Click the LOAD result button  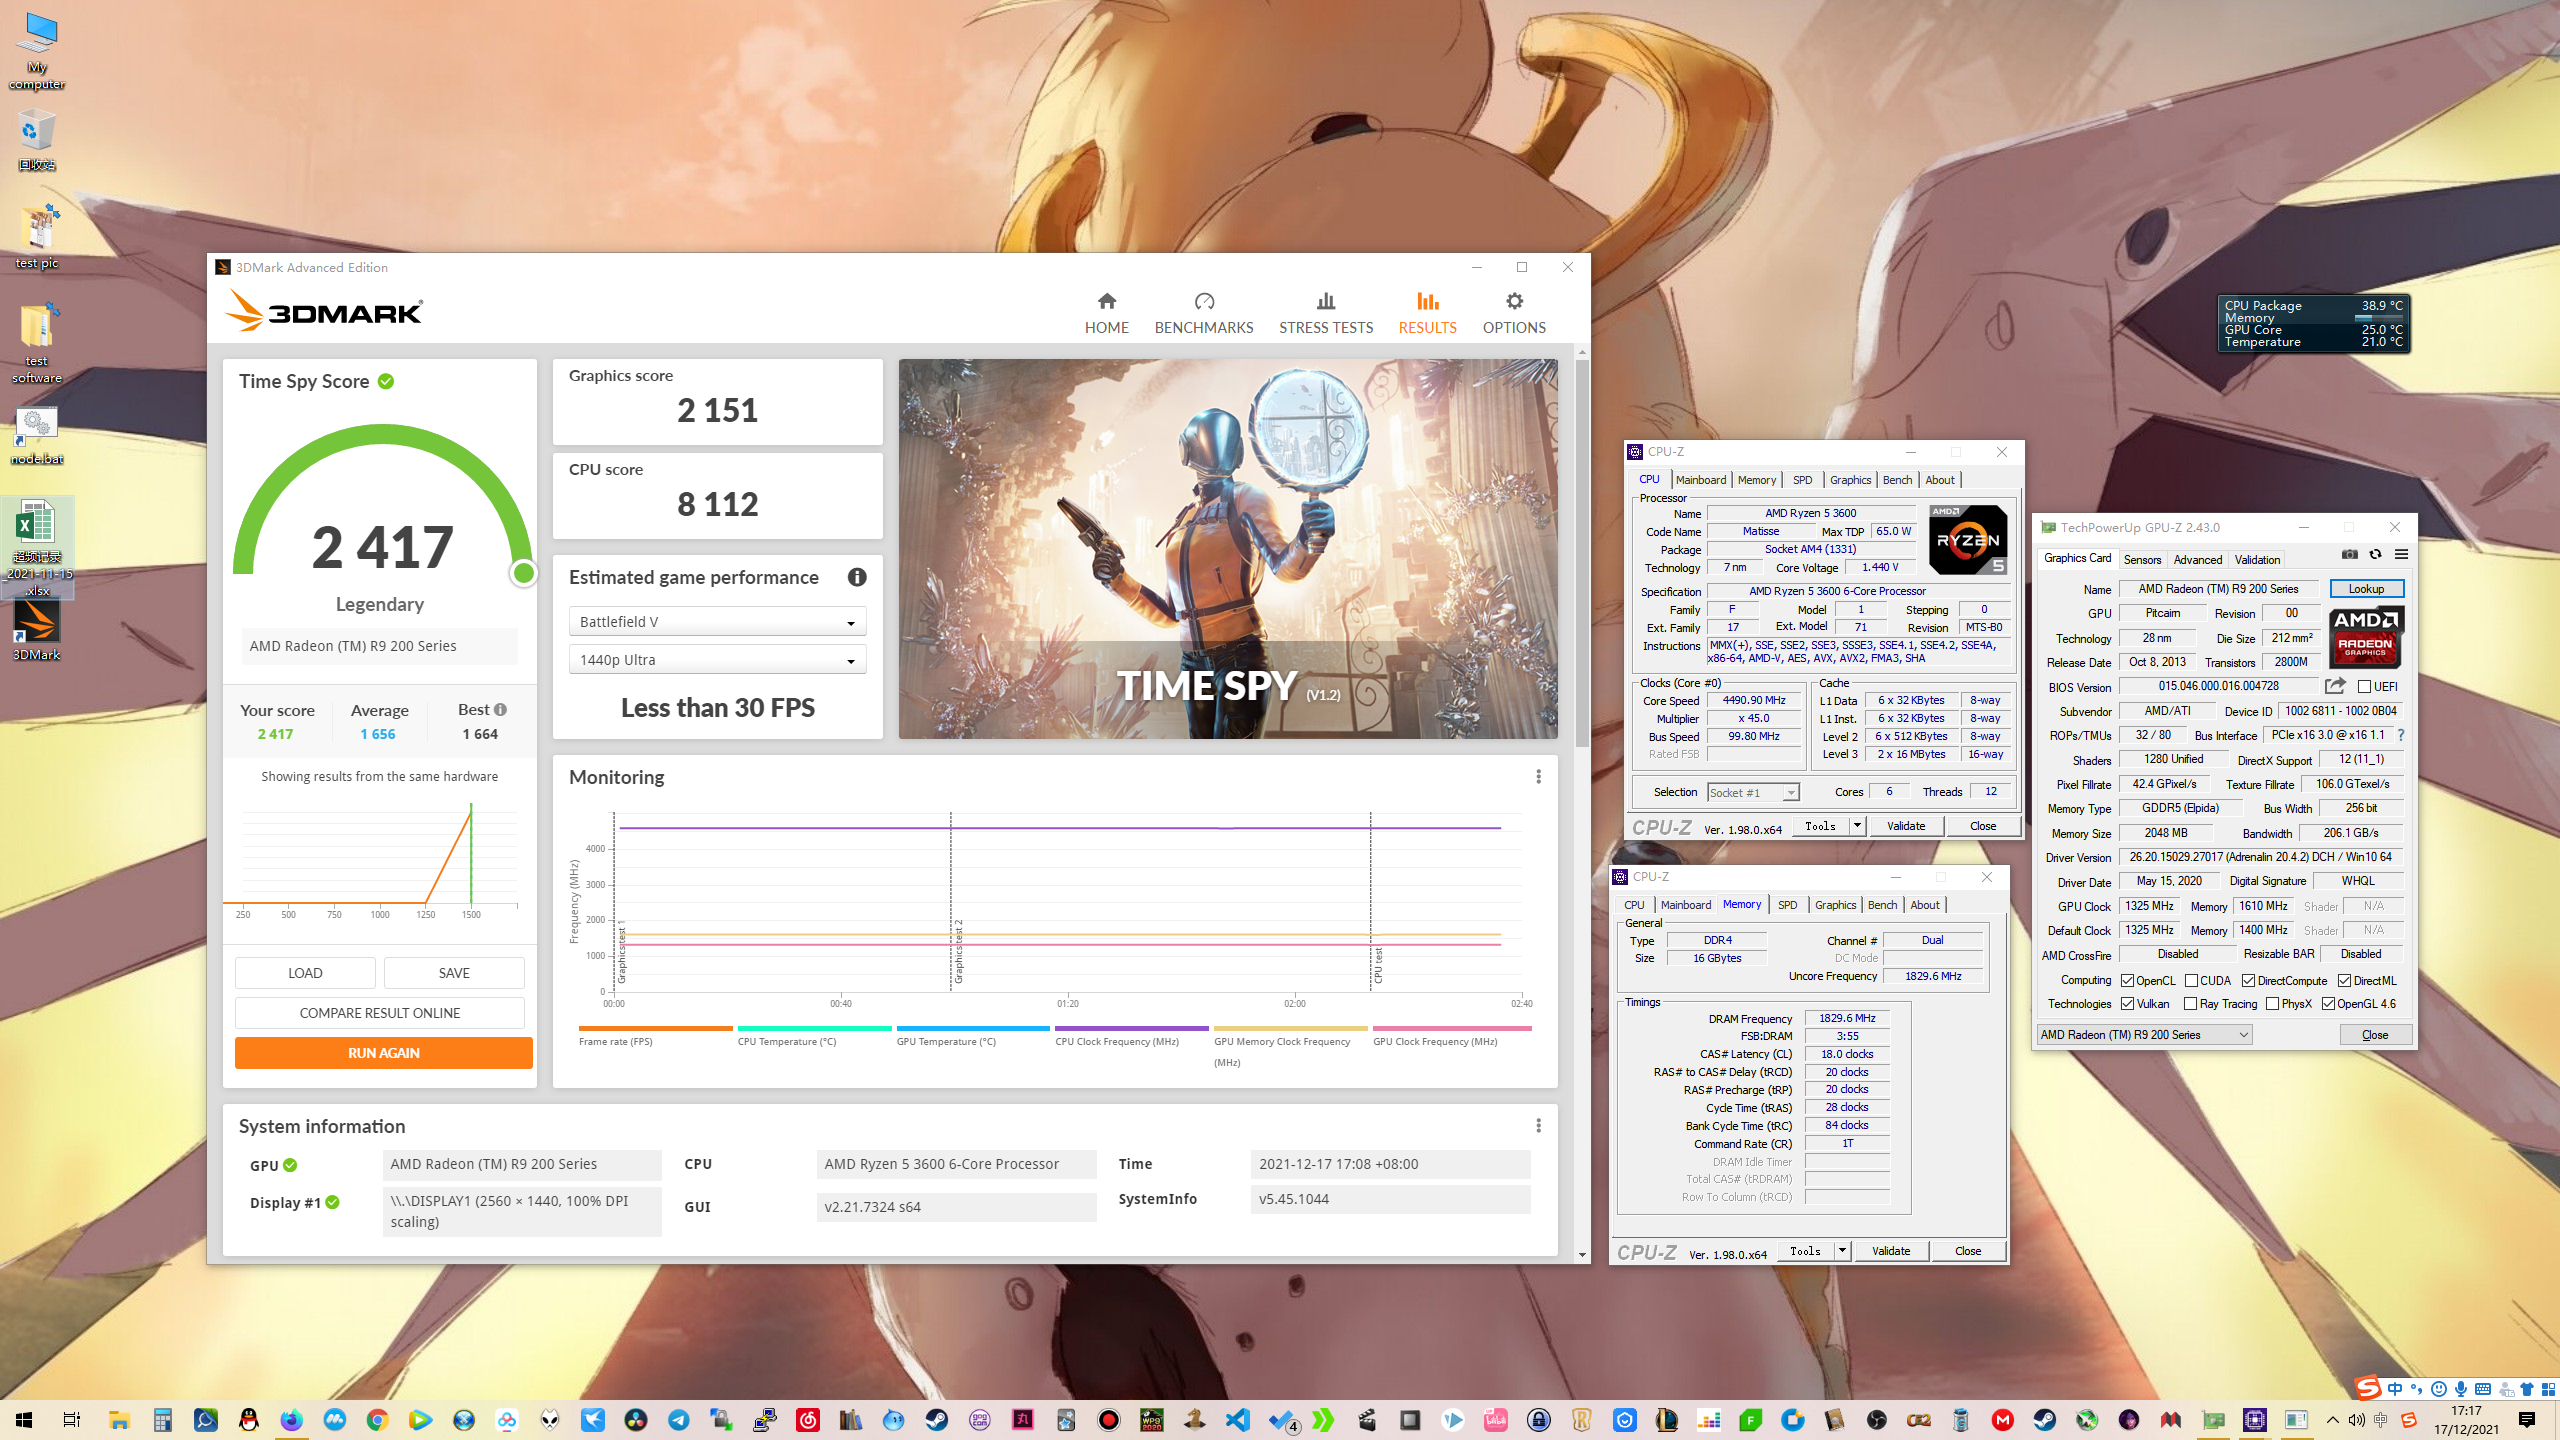(305, 973)
